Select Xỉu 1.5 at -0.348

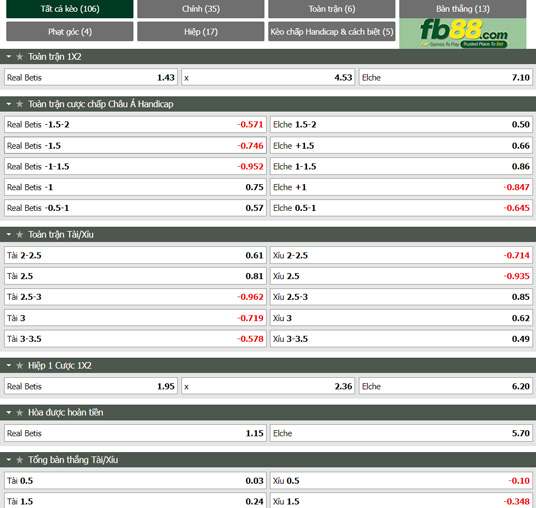(x=401, y=501)
